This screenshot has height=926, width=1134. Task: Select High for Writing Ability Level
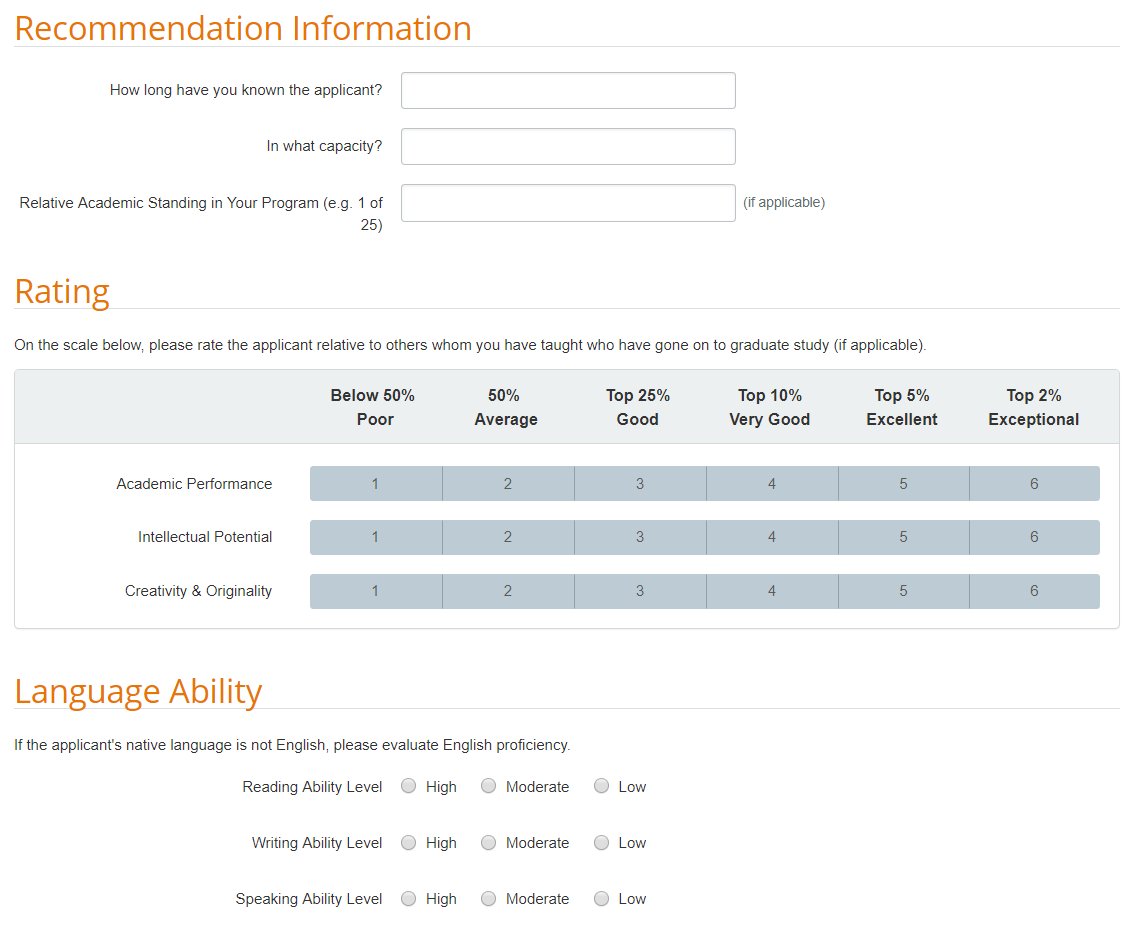409,842
